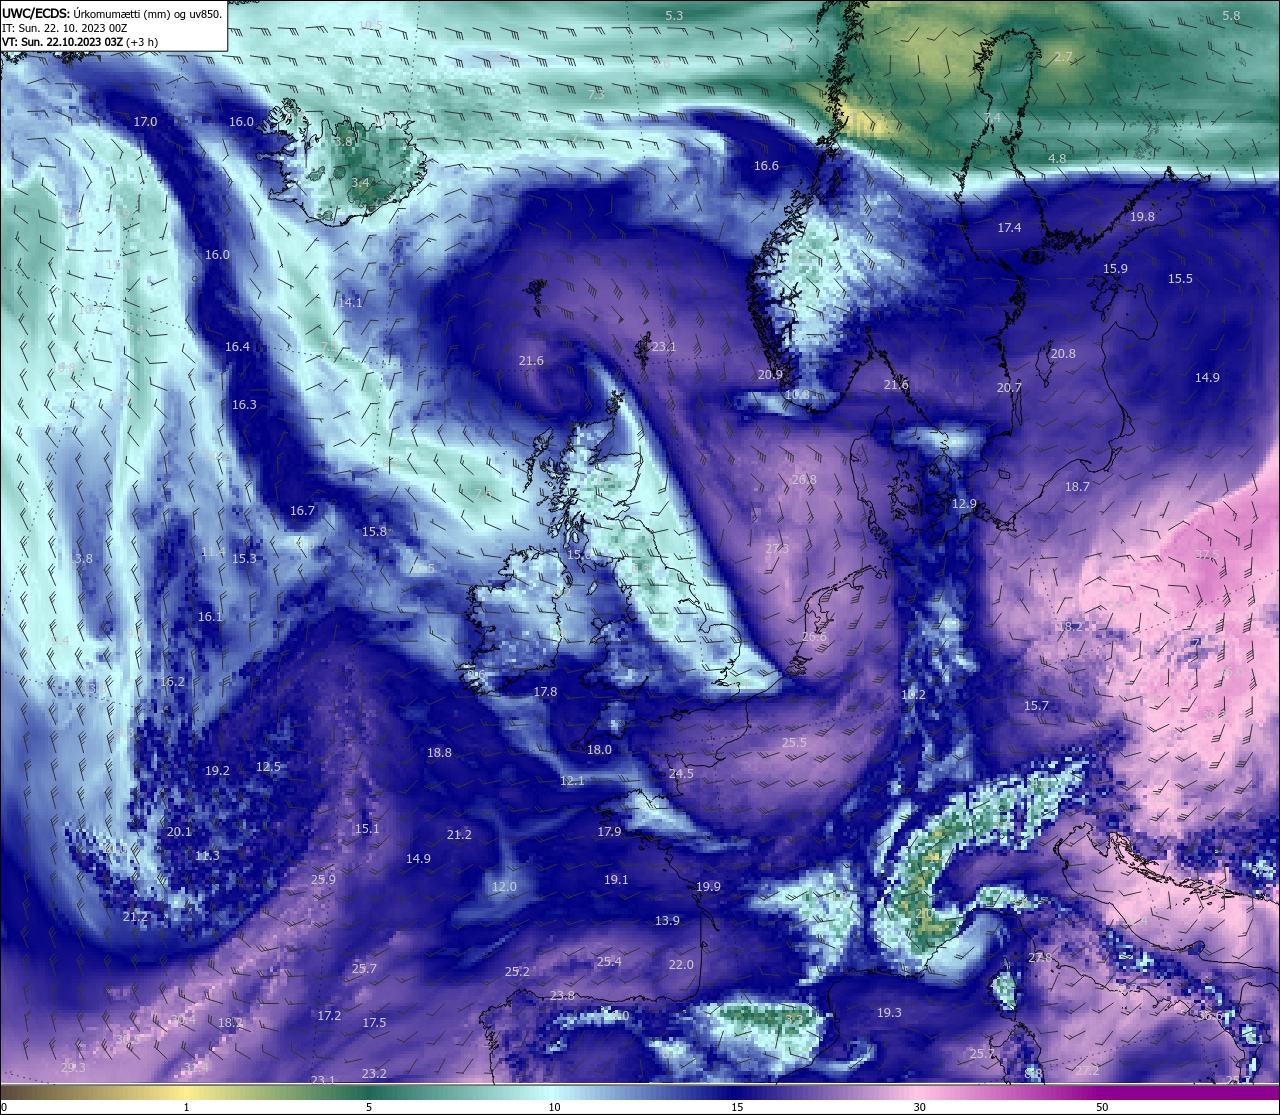The width and height of the screenshot is (1280, 1115).
Task: Click the legend tick label '50'
Action: click(1102, 1107)
